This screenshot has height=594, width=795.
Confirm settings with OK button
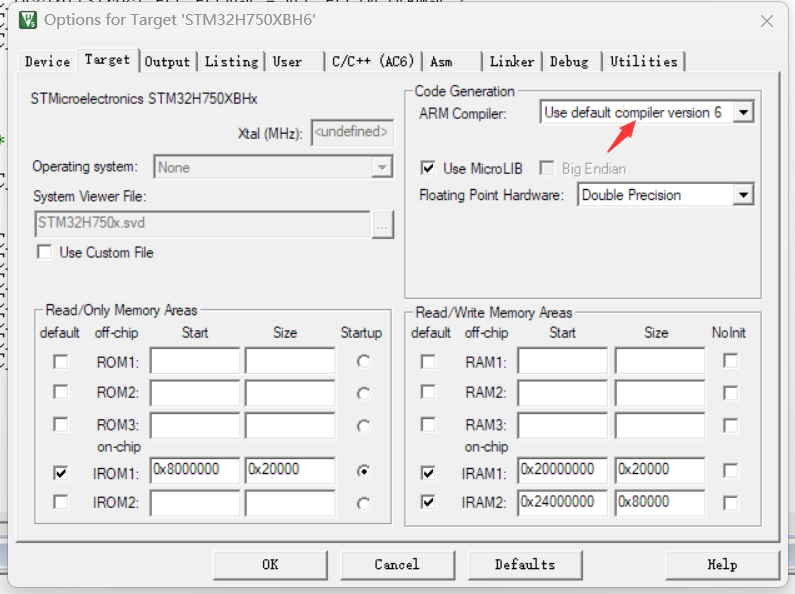[270, 565]
